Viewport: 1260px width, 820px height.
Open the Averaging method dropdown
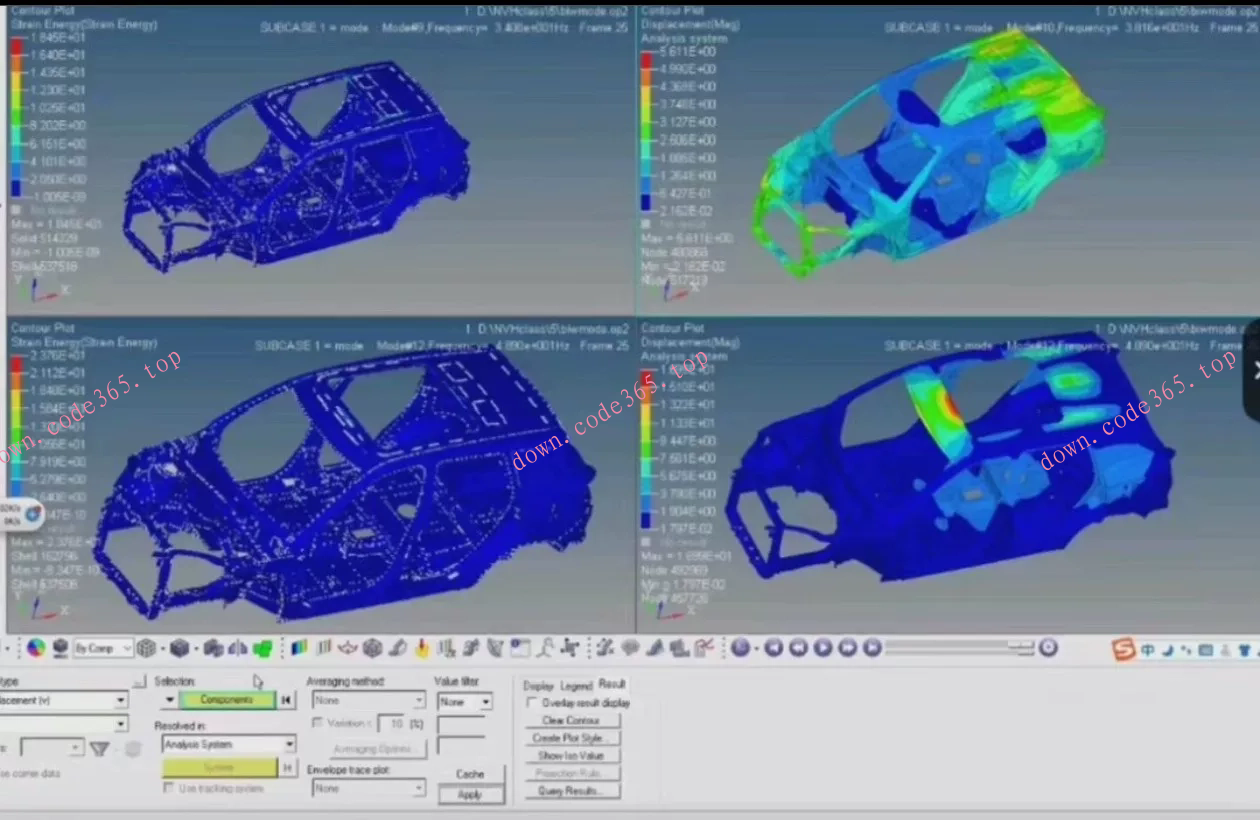pyautogui.click(x=368, y=702)
